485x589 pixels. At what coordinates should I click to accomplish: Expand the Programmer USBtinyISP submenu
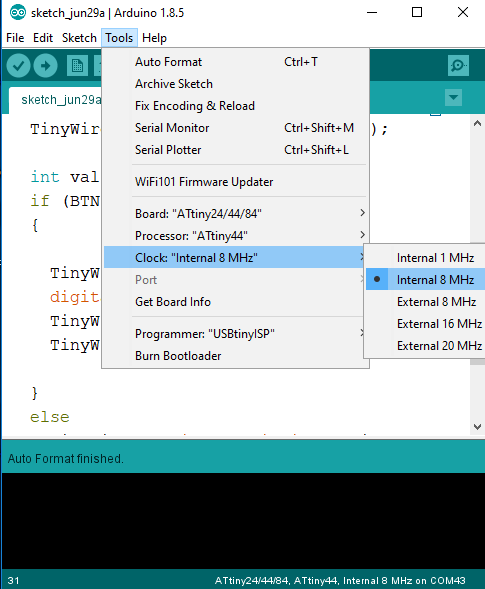click(x=235, y=334)
